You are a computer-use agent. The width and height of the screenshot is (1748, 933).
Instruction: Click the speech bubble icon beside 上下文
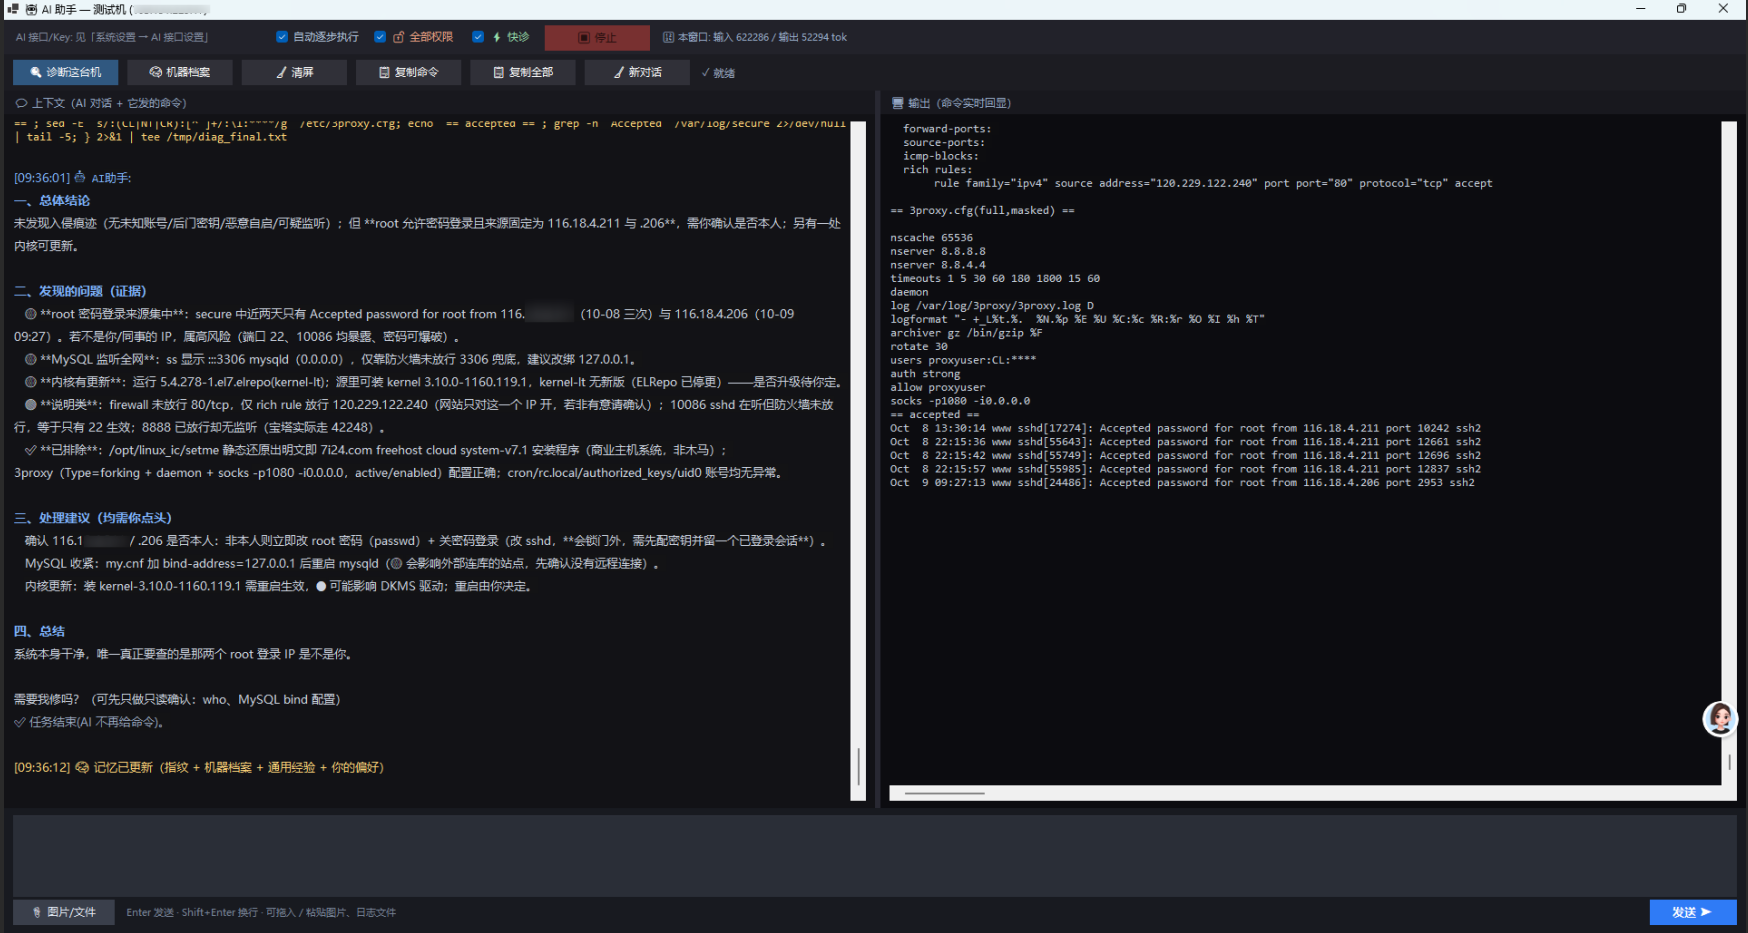pyautogui.click(x=21, y=103)
